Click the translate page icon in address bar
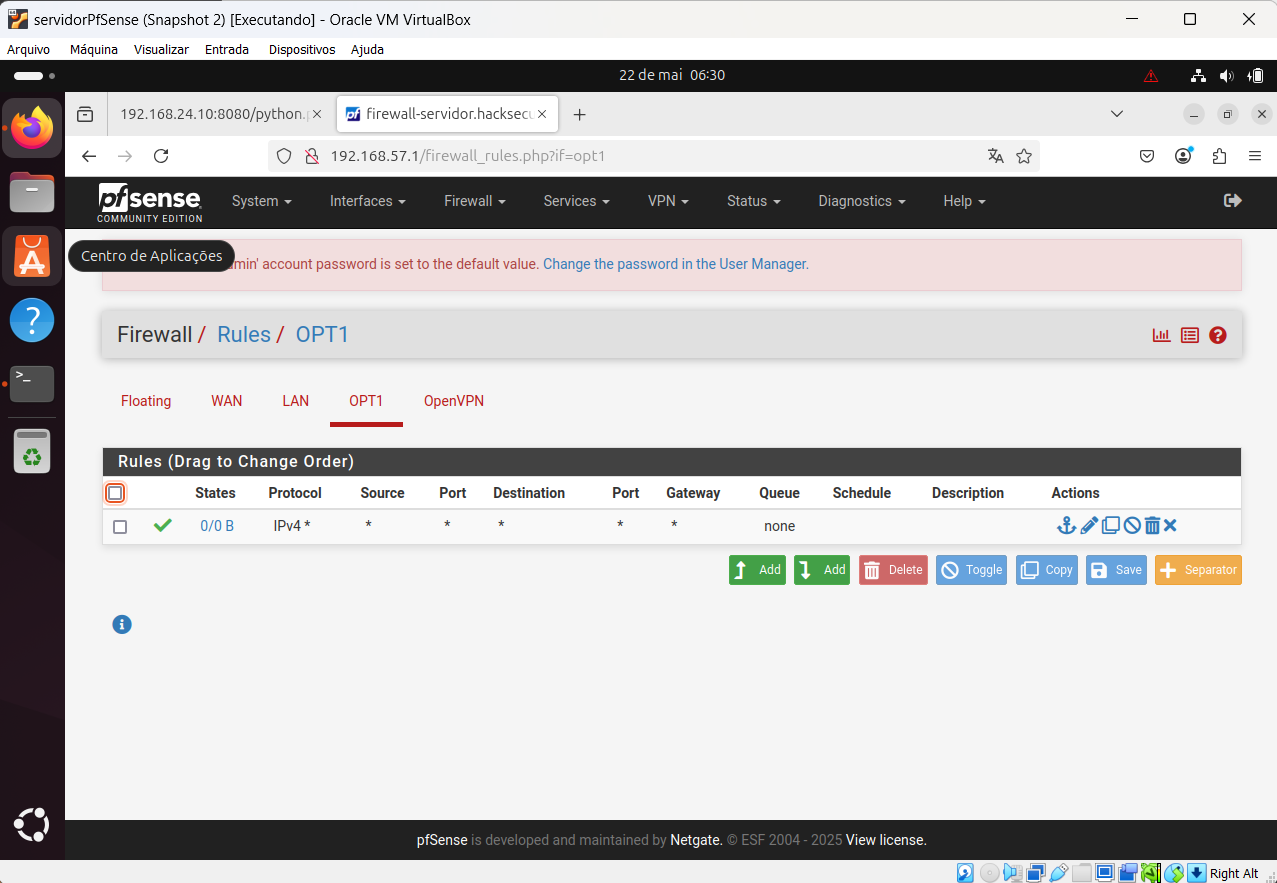1277x883 pixels. coord(995,156)
